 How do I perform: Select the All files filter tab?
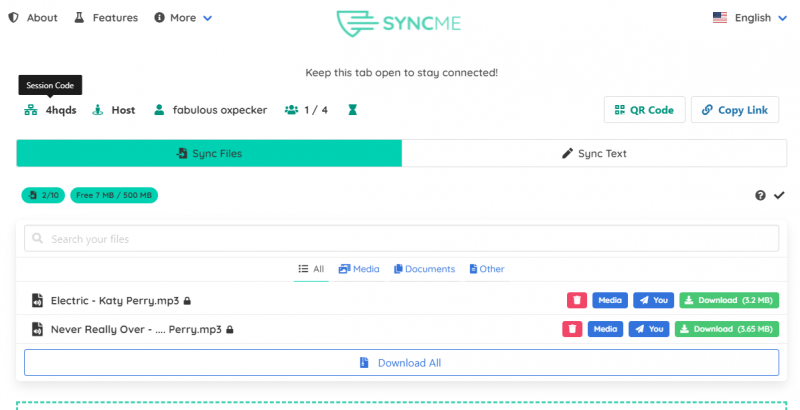tap(311, 269)
